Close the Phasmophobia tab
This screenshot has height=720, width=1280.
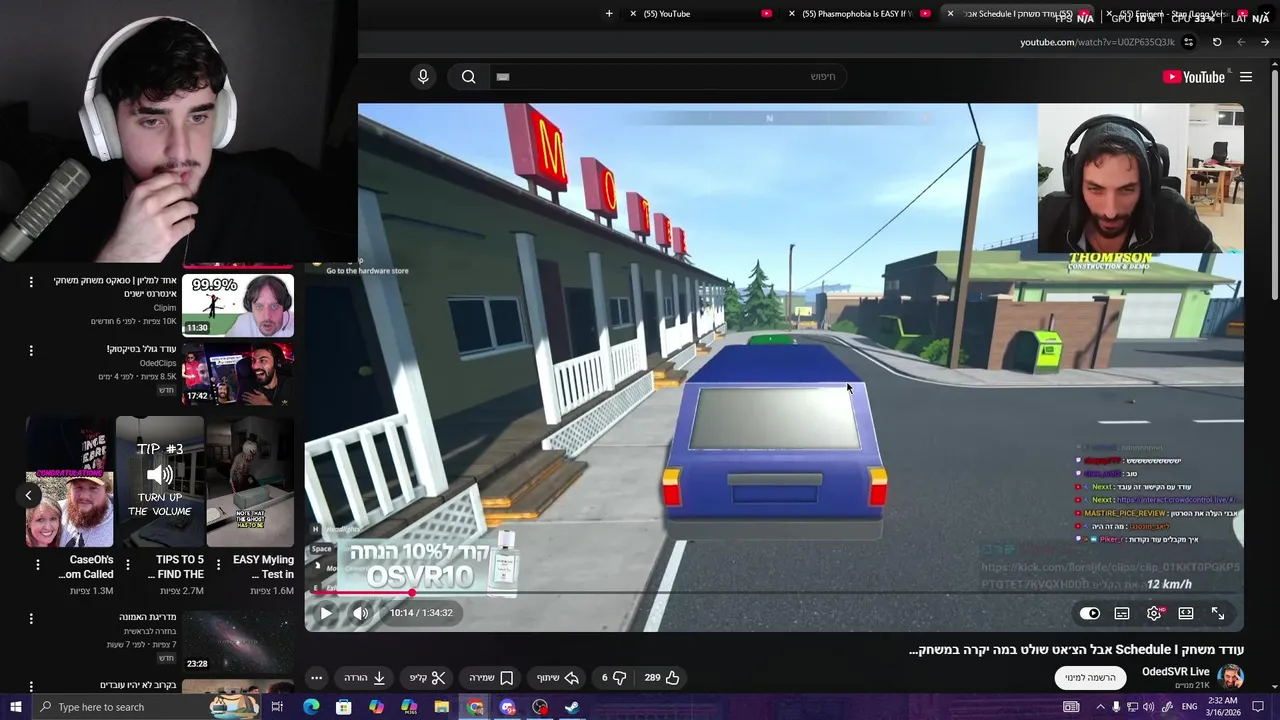(792, 14)
